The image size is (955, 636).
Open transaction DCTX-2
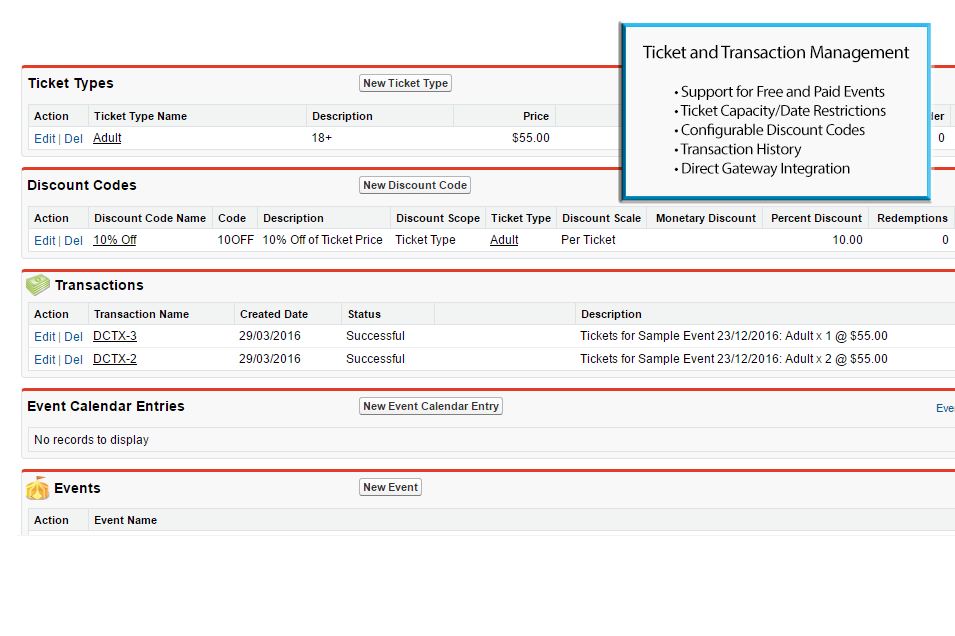pos(115,359)
